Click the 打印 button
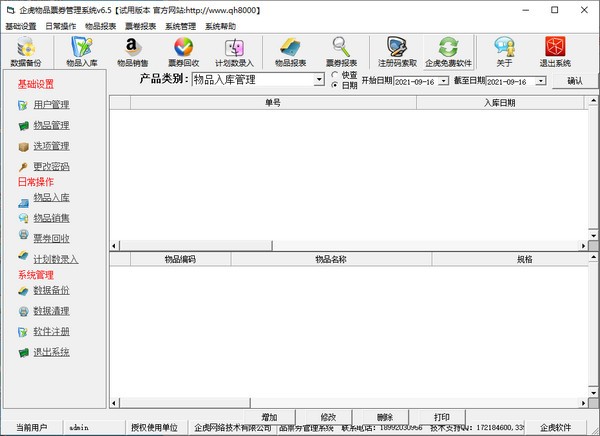Image resolution: width=600 pixels, height=436 pixels. click(x=442, y=417)
